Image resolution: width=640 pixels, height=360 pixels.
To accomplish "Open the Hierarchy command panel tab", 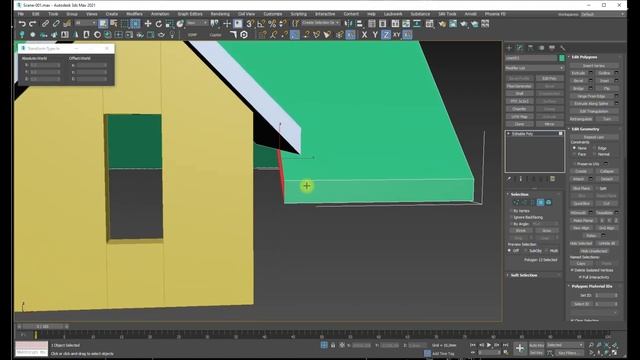I will 530,48.
